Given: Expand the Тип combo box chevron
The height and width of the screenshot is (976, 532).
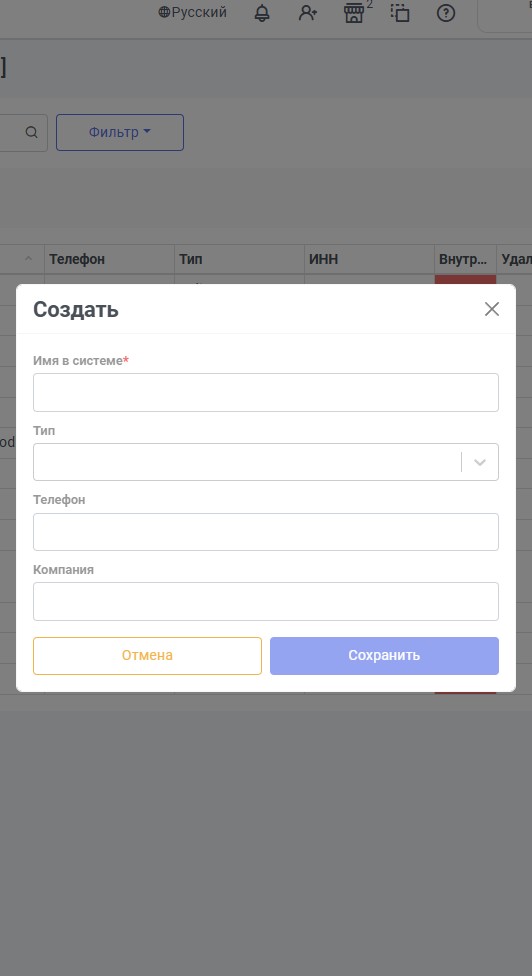Looking at the screenshot, I should point(480,462).
